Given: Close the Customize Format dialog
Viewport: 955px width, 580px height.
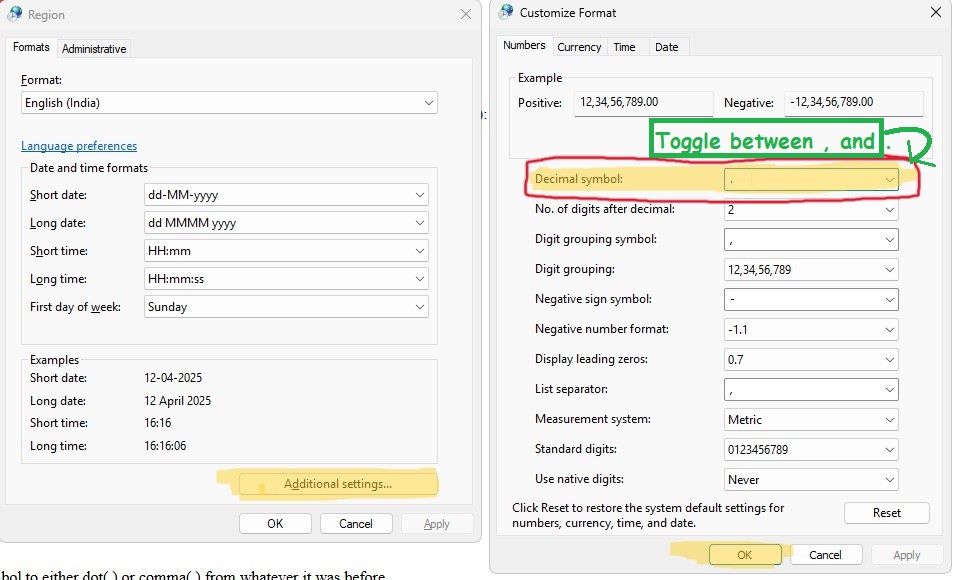Looking at the screenshot, I should pyautogui.click(x=935, y=12).
